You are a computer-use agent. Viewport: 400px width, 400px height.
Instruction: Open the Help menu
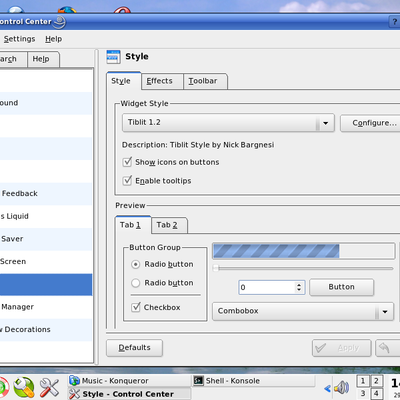click(x=54, y=39)
